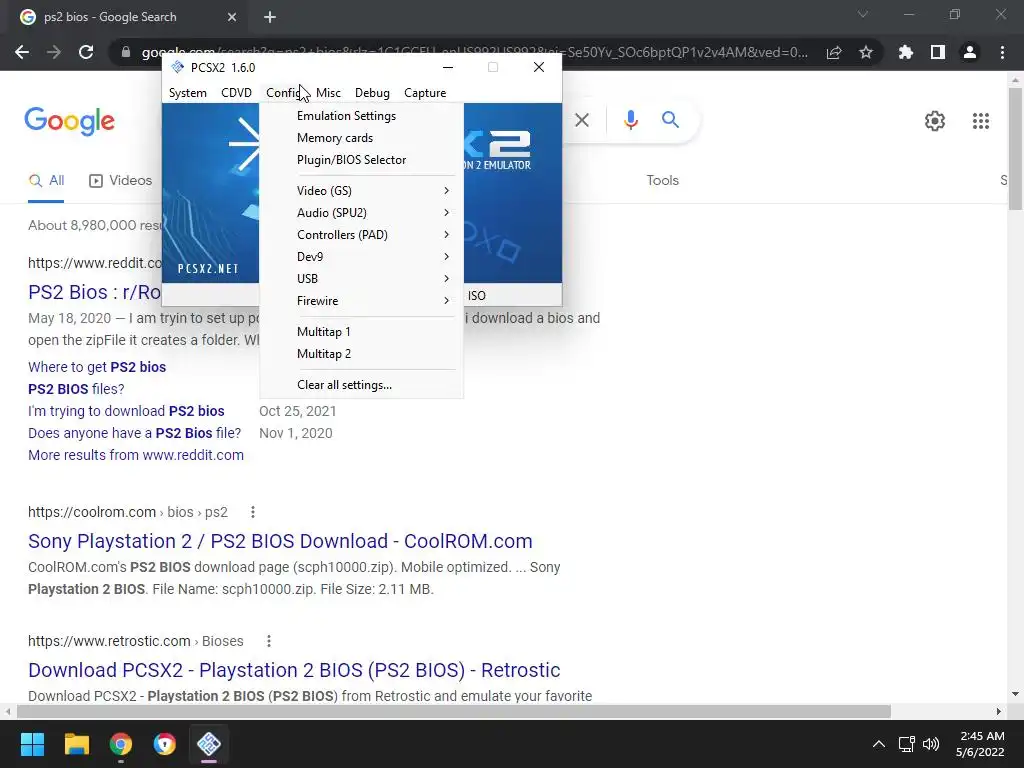The height and width of the screenshot is (768, 1024).
Task: Click the PCSX2 title bar app icon
Action: (x=177, y=67)
